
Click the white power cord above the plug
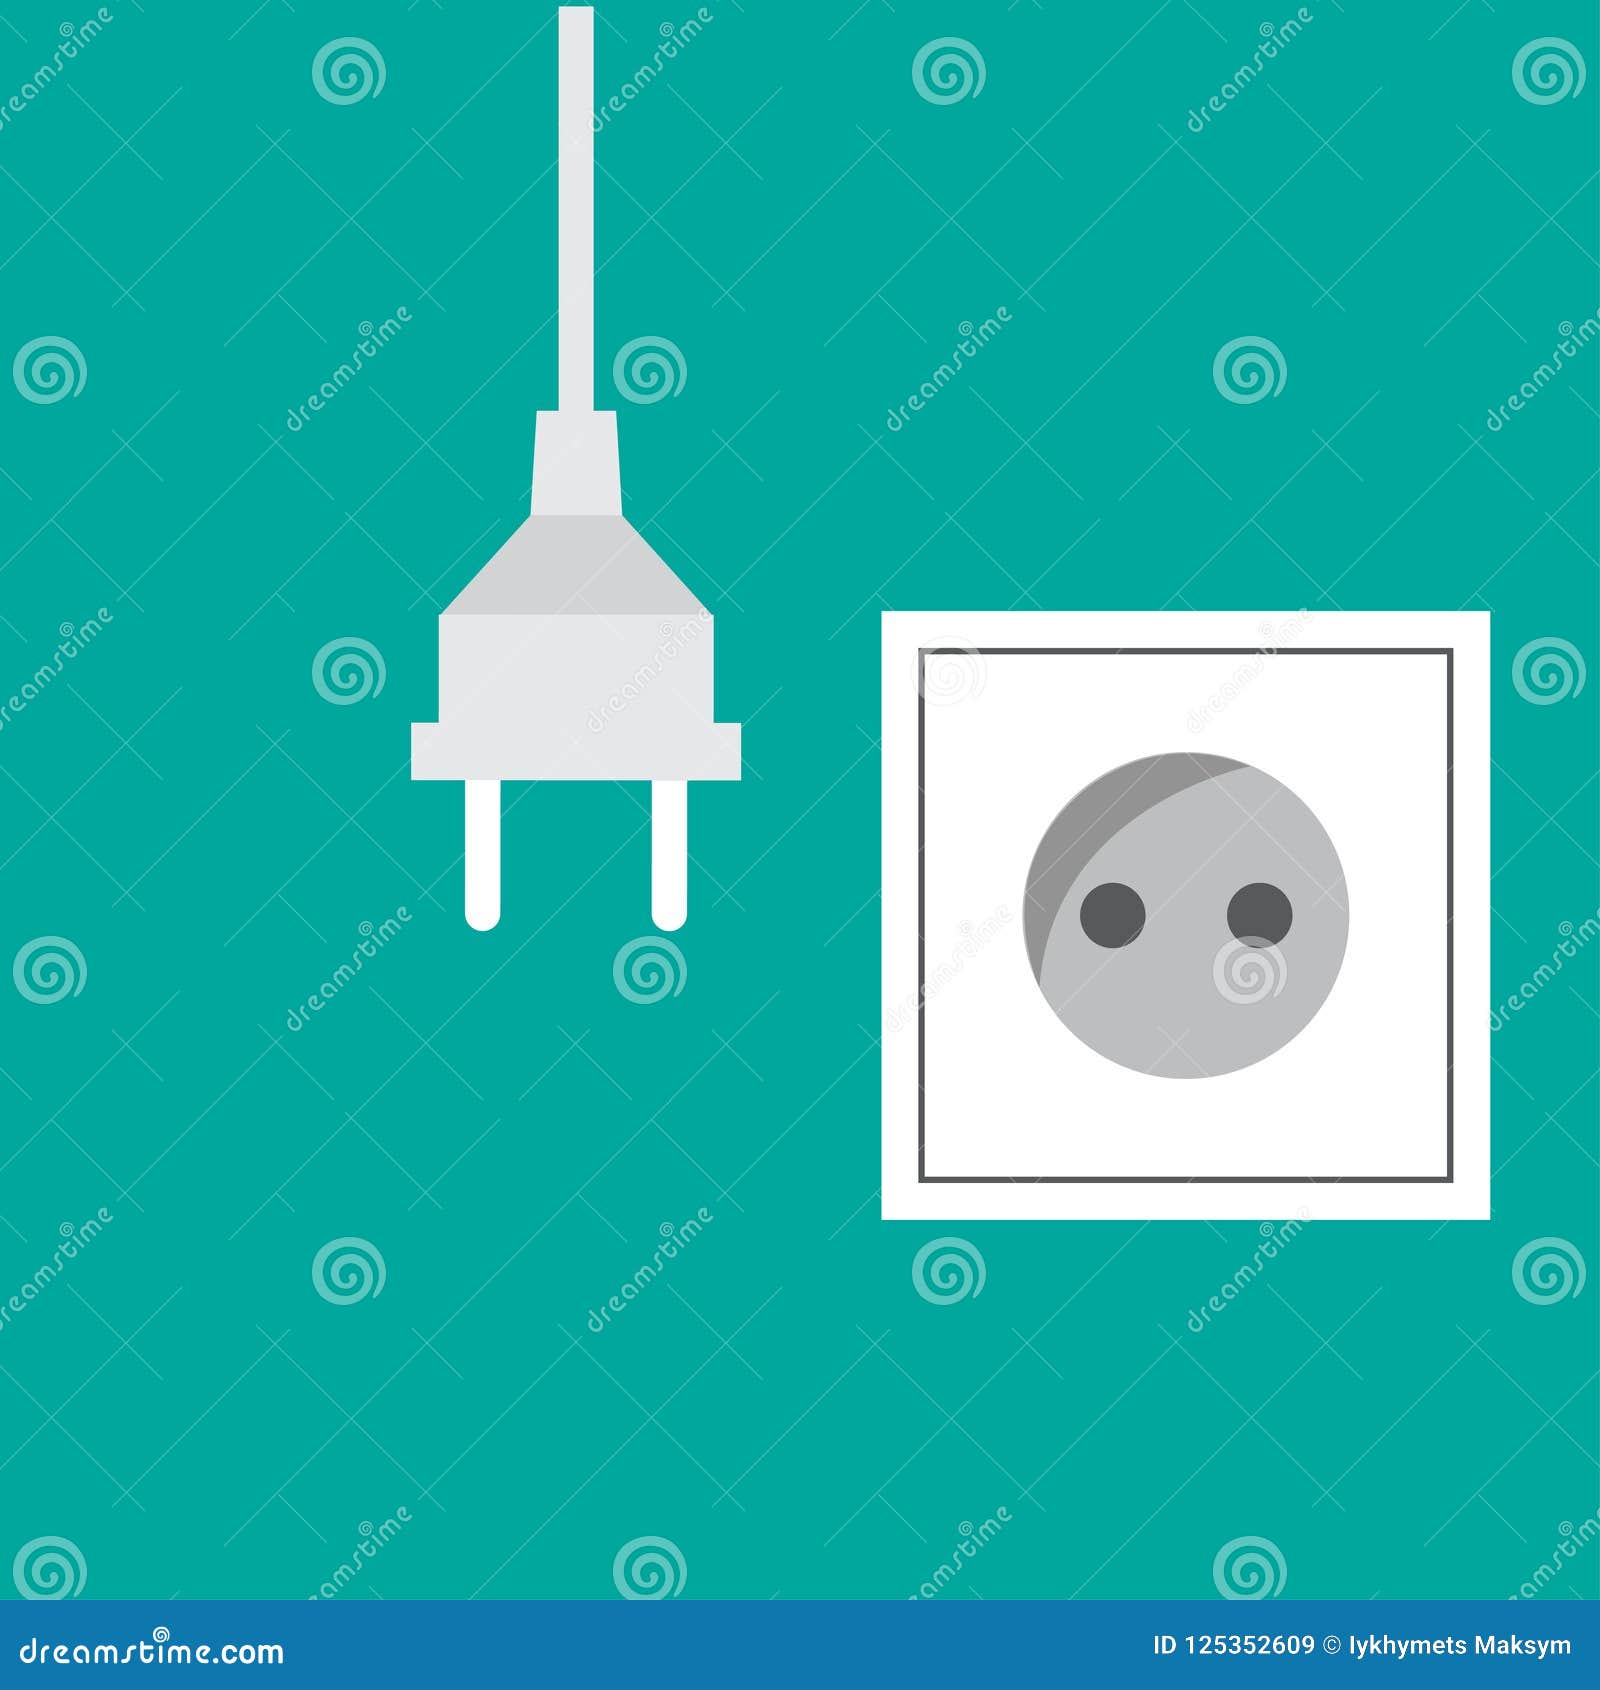pyautogui.click(x=578, y=200)
